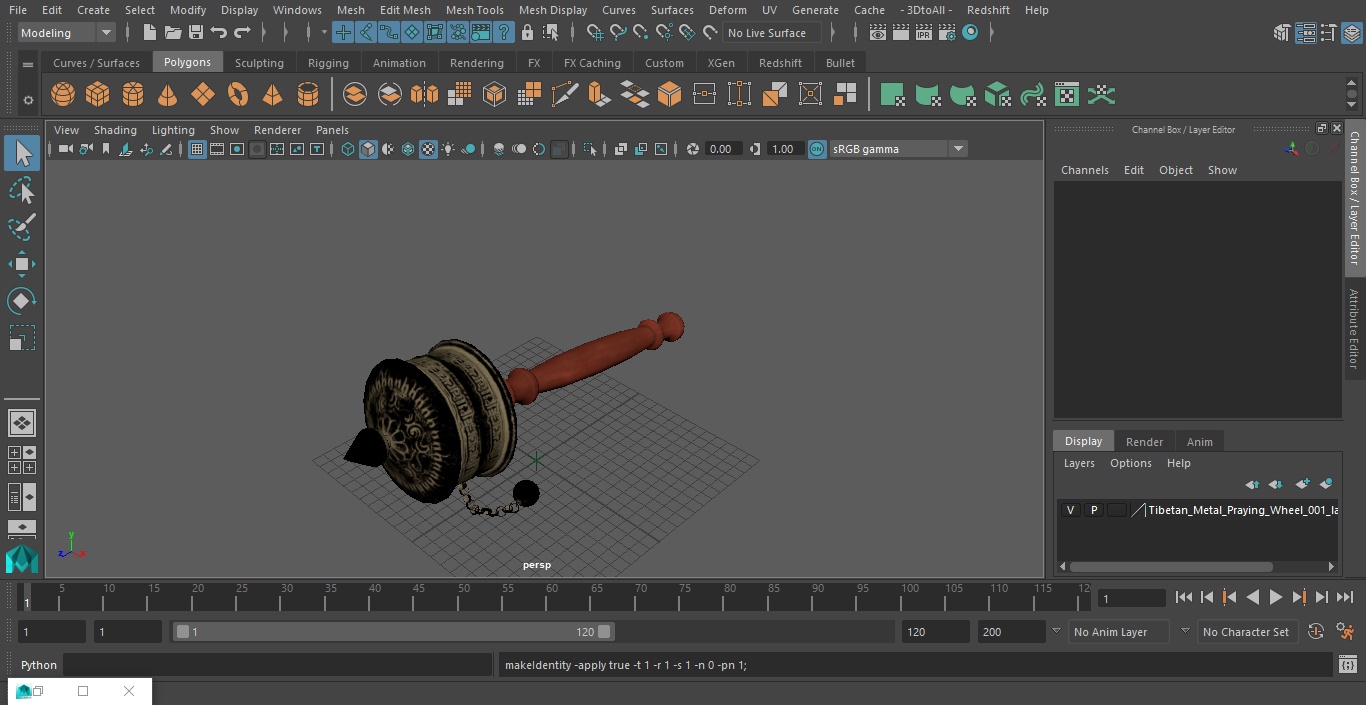This screenshot has width=1366, height=705.
Task: Select the Paint Selection tool
Action: pos(22,227)
